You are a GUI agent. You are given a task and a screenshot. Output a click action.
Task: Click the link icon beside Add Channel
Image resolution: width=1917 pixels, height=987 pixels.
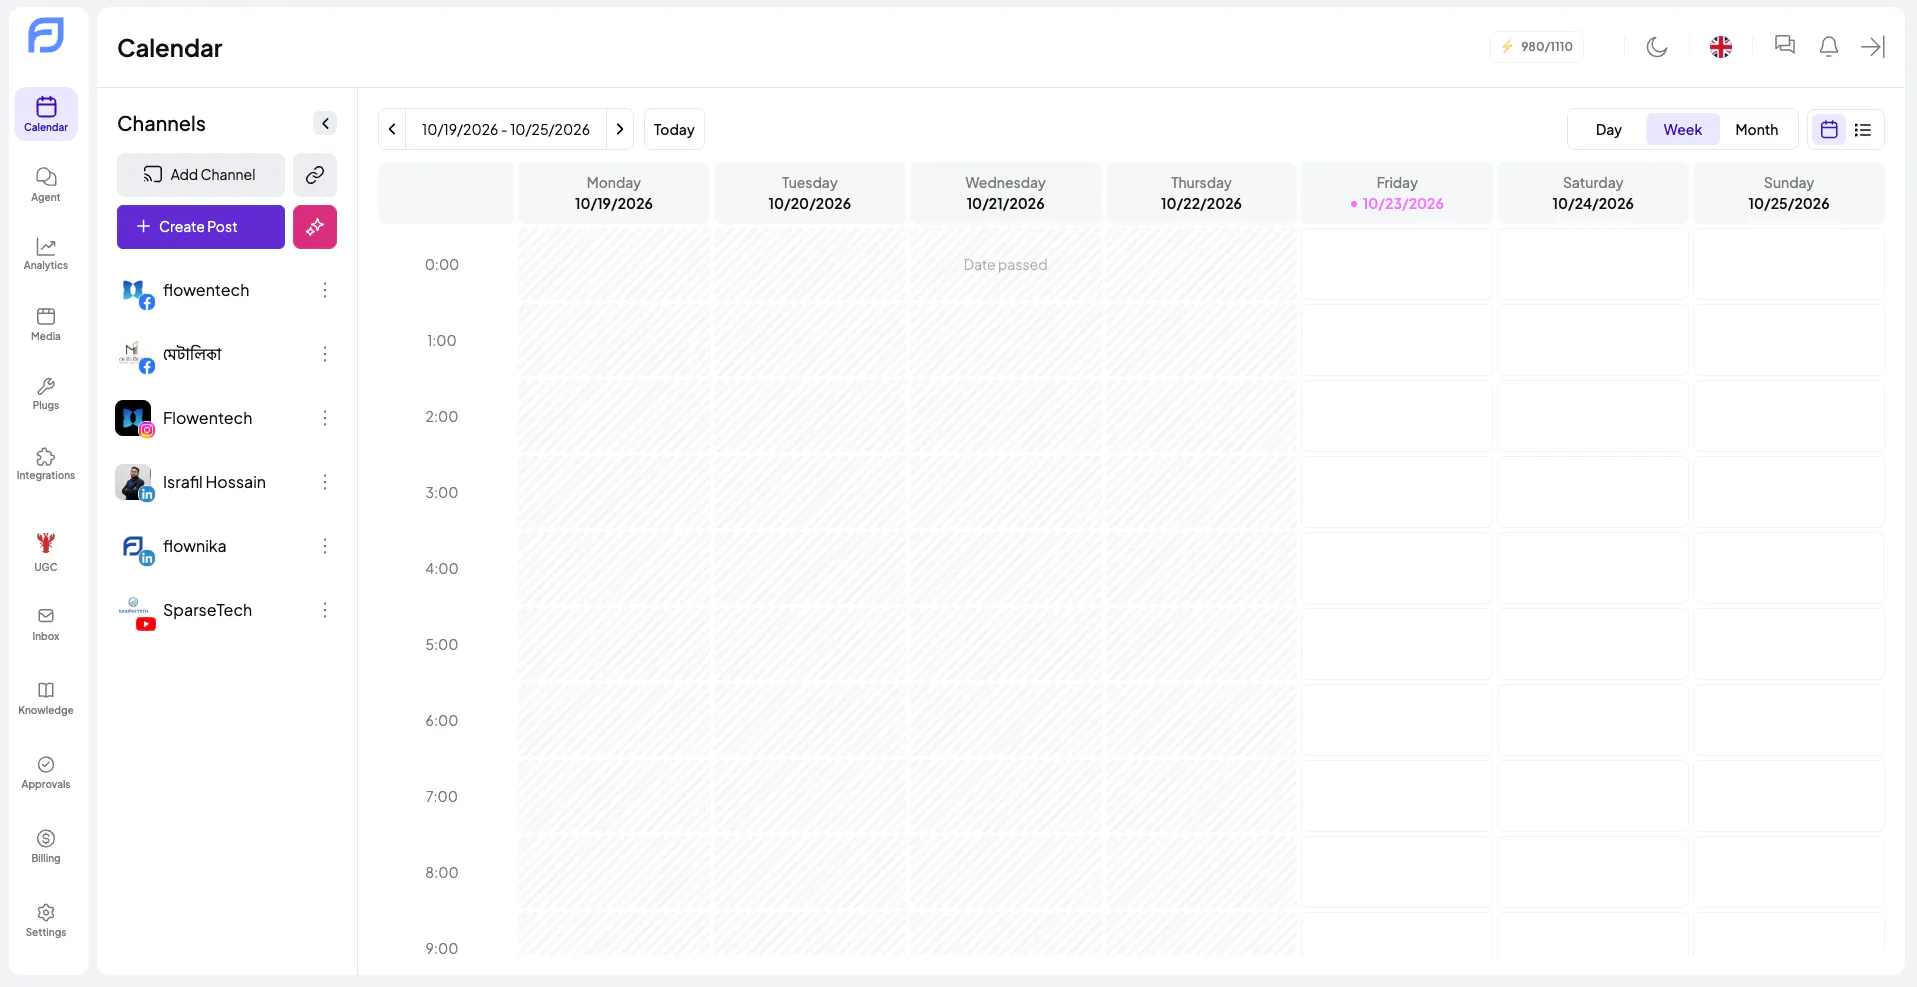[x=315, y=175]
